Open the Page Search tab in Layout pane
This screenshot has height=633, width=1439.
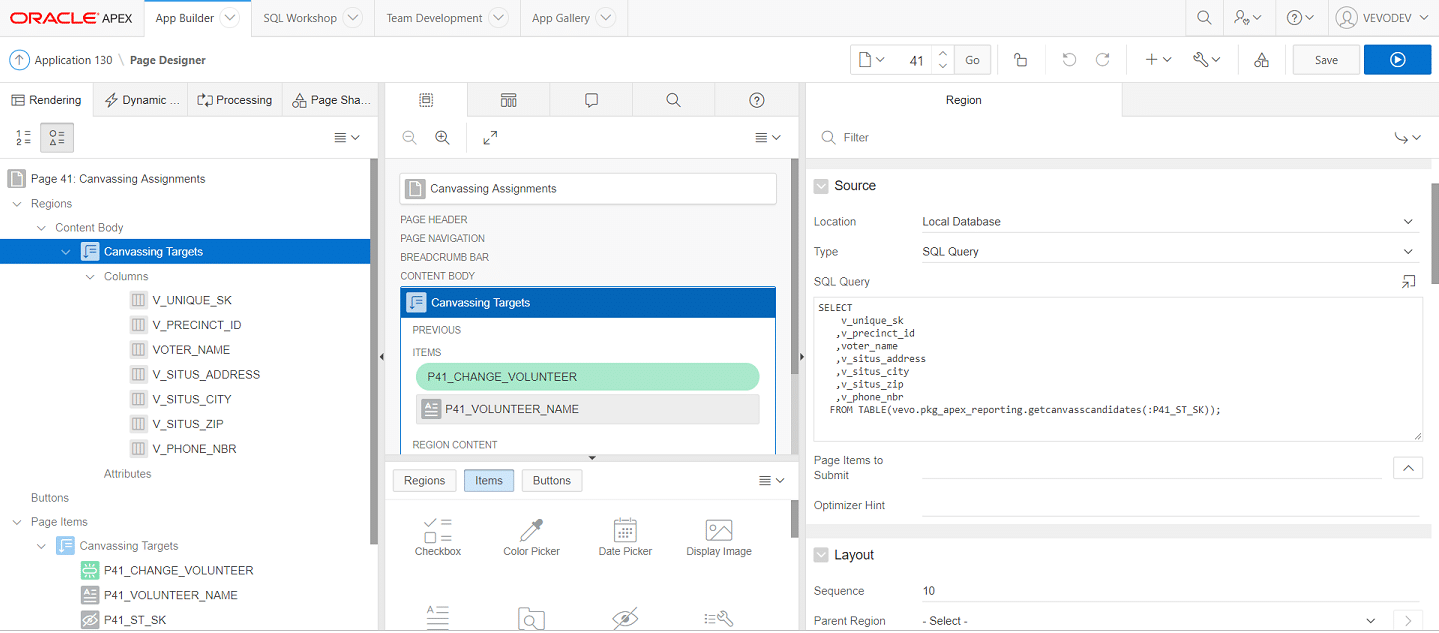pyautogui.click(x=673, y=99)
